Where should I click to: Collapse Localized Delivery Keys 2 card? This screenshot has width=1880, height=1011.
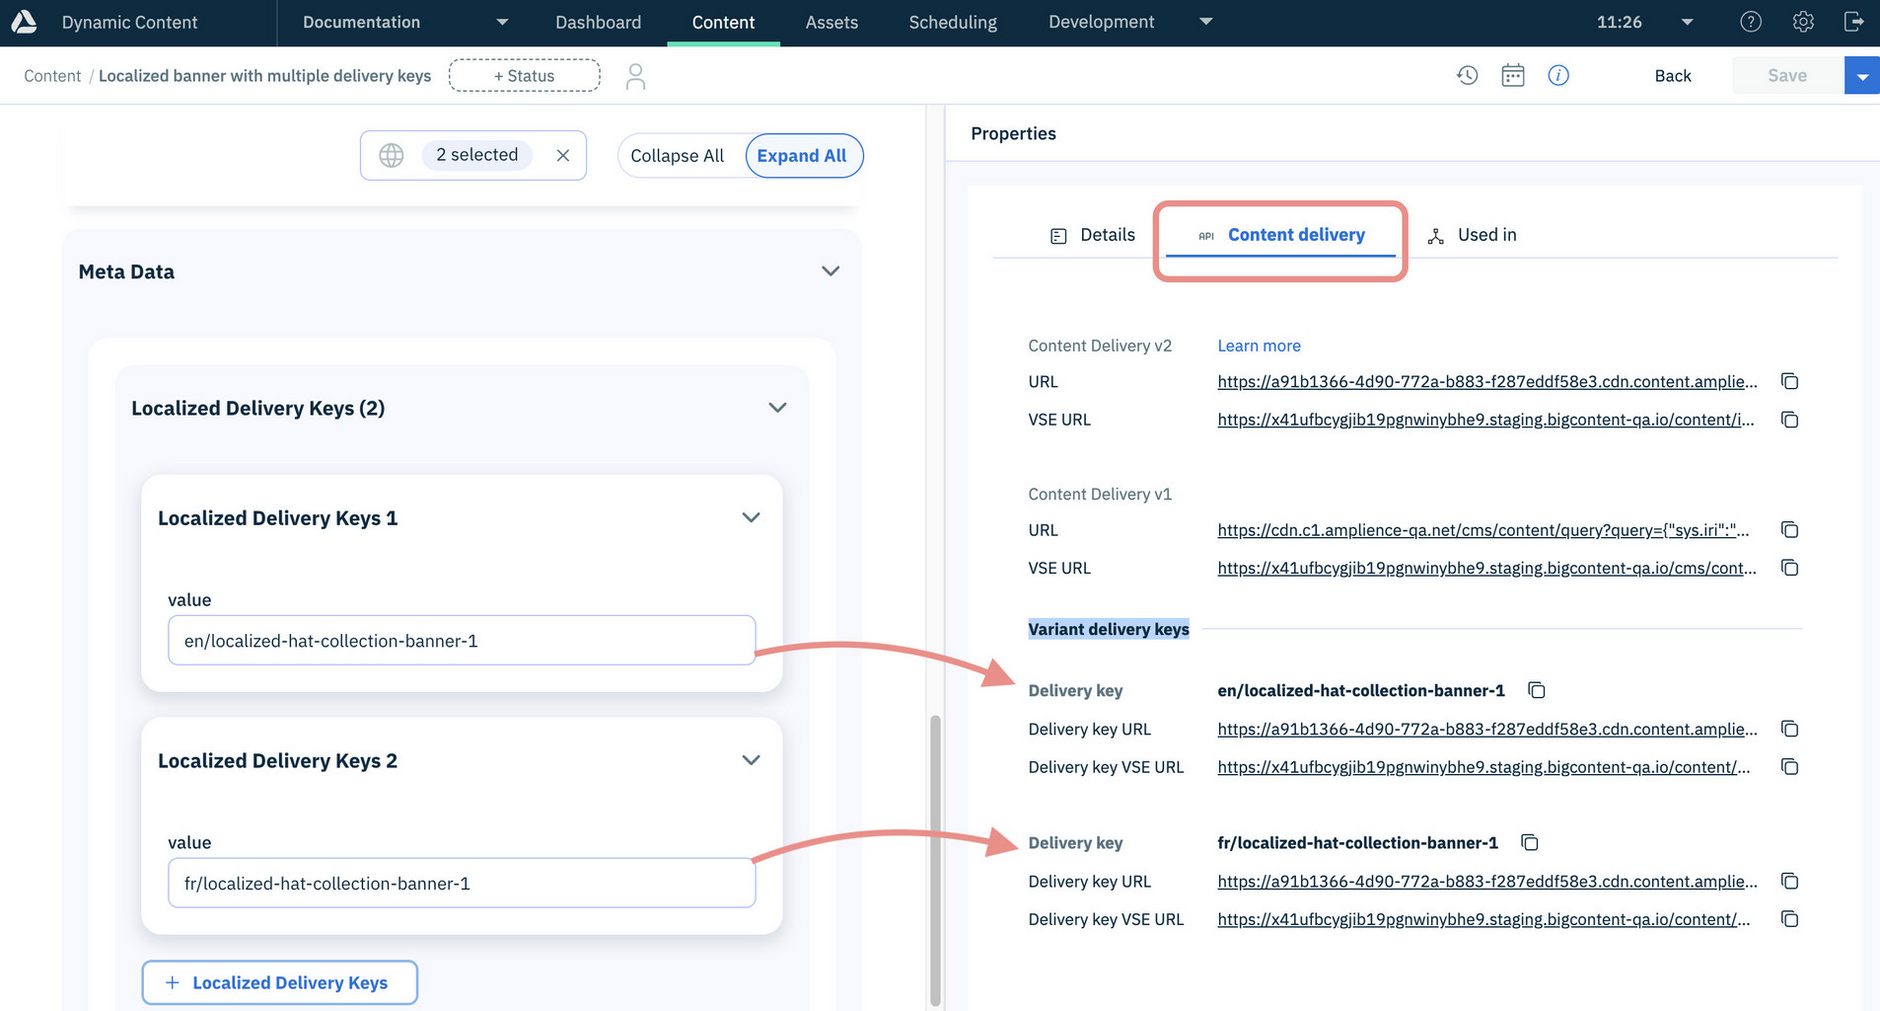[751, 760]
